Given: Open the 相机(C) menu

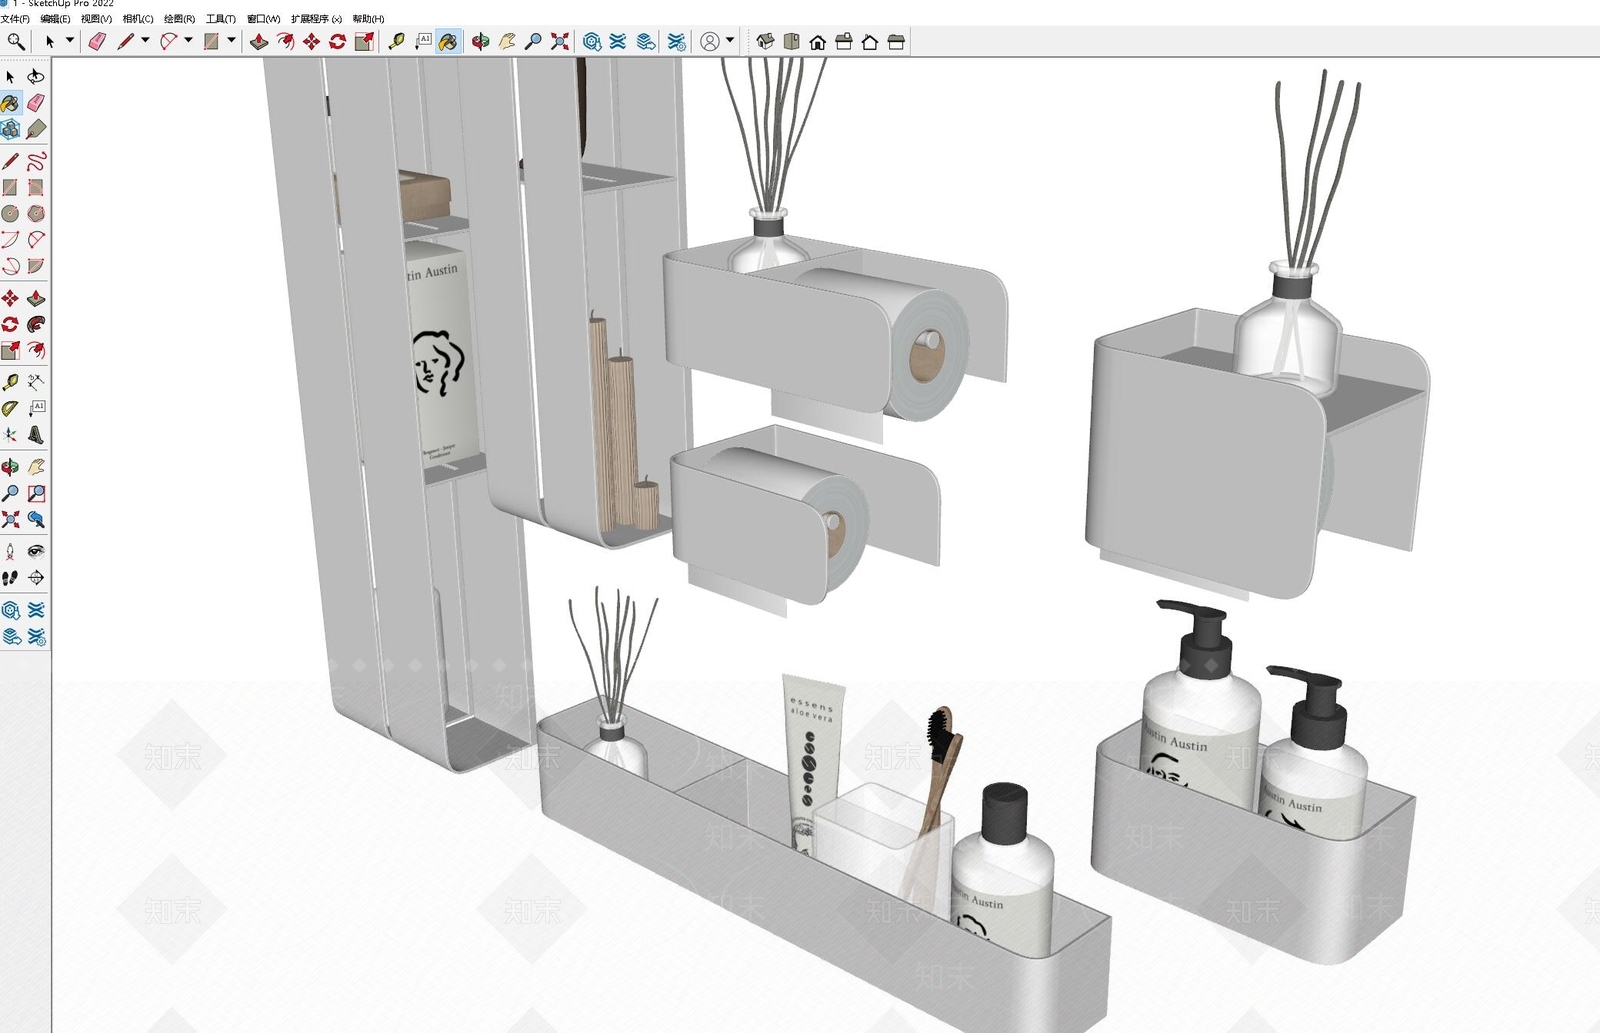Looking at the screenshot, I should [138, 19].
